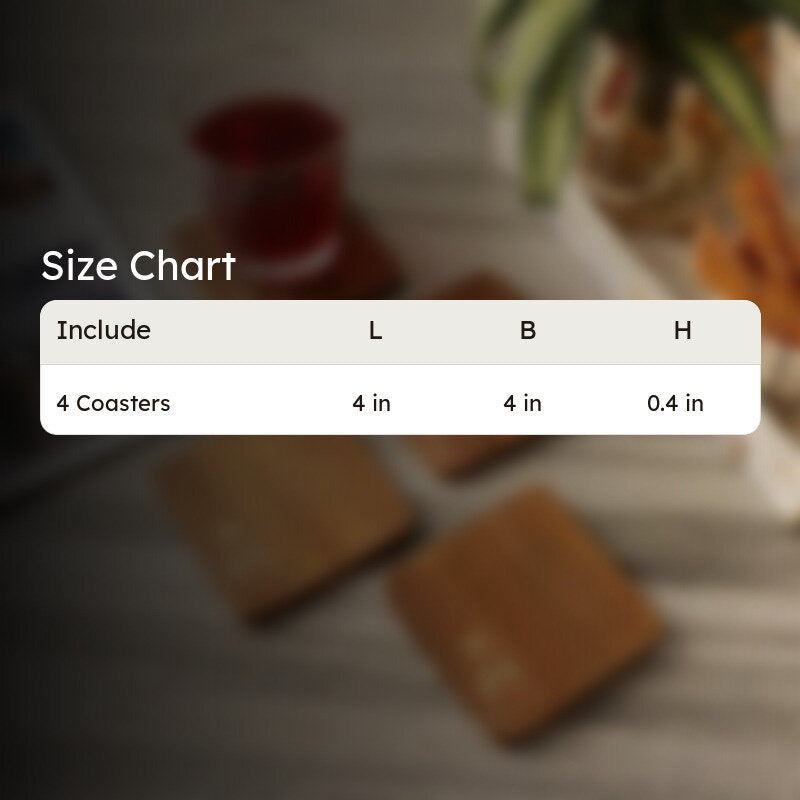Select the Include column header
The image size is (800, 800).
pyautogui.click(x=104, y=330)
